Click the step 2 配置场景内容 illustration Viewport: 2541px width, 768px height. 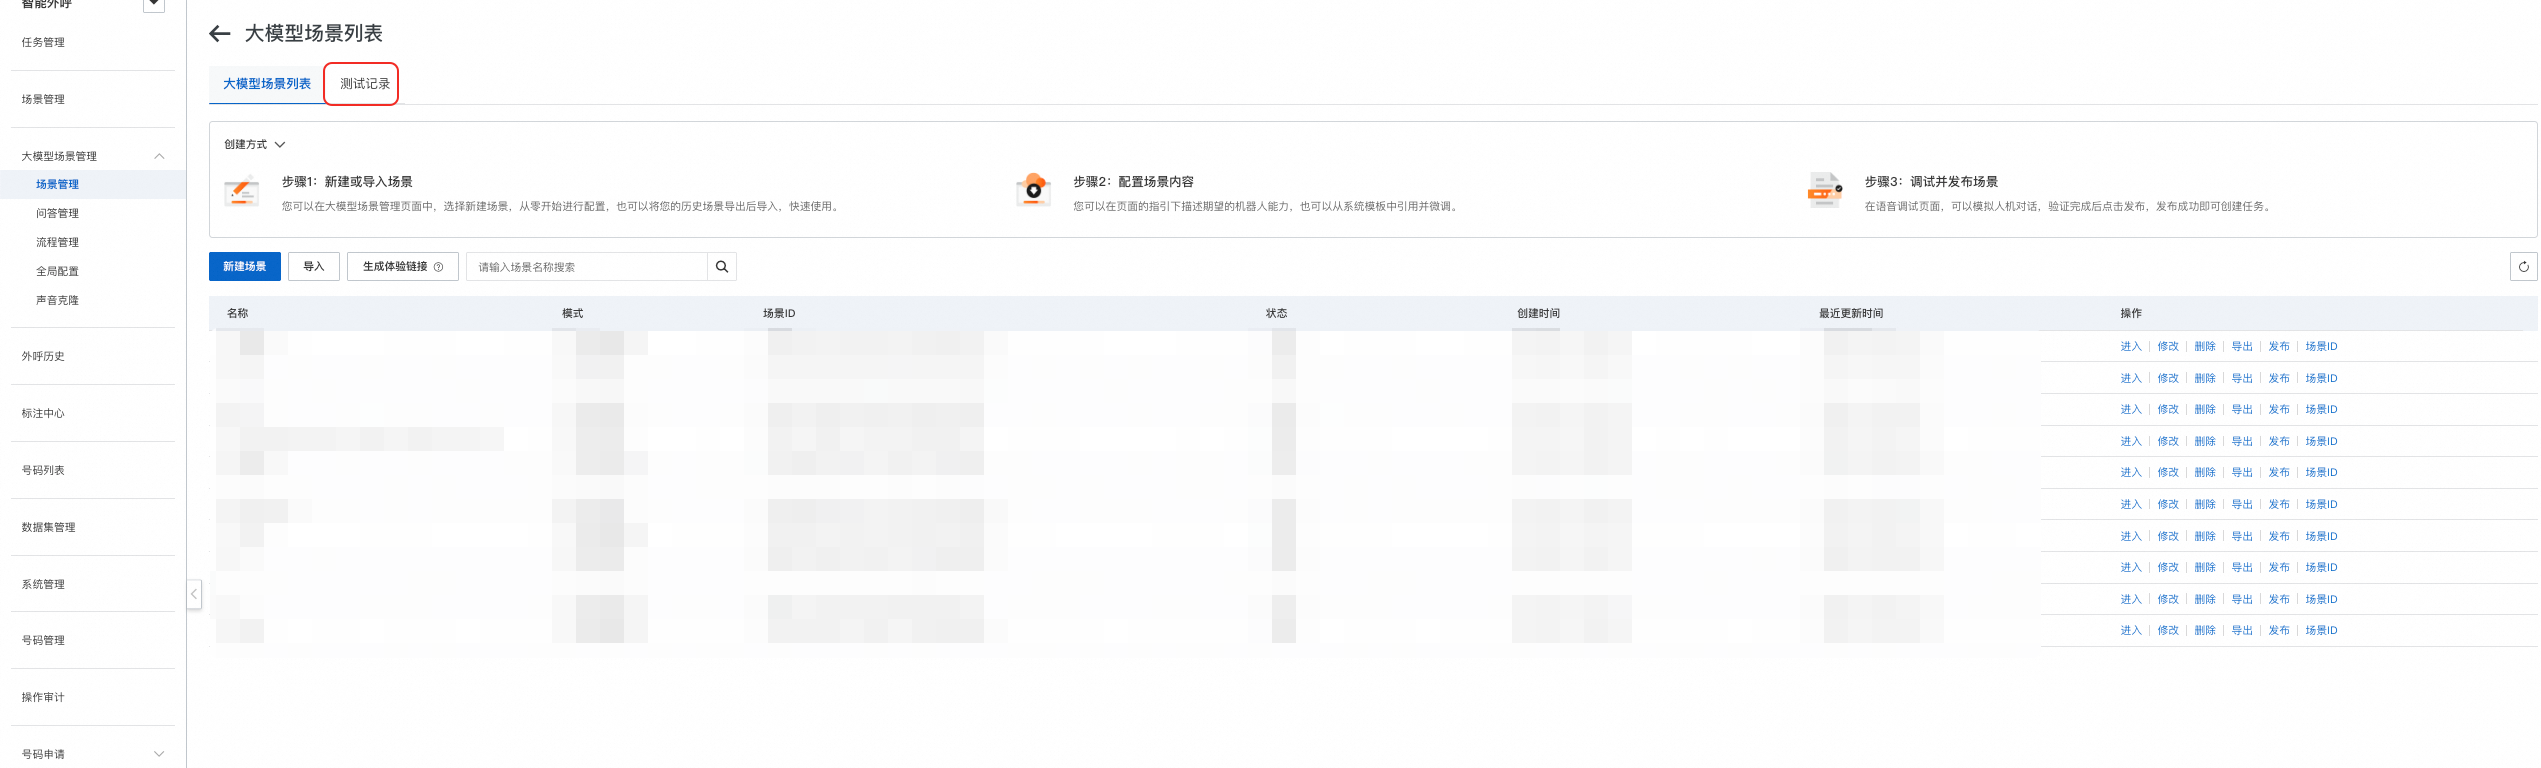coord(1033,189)
